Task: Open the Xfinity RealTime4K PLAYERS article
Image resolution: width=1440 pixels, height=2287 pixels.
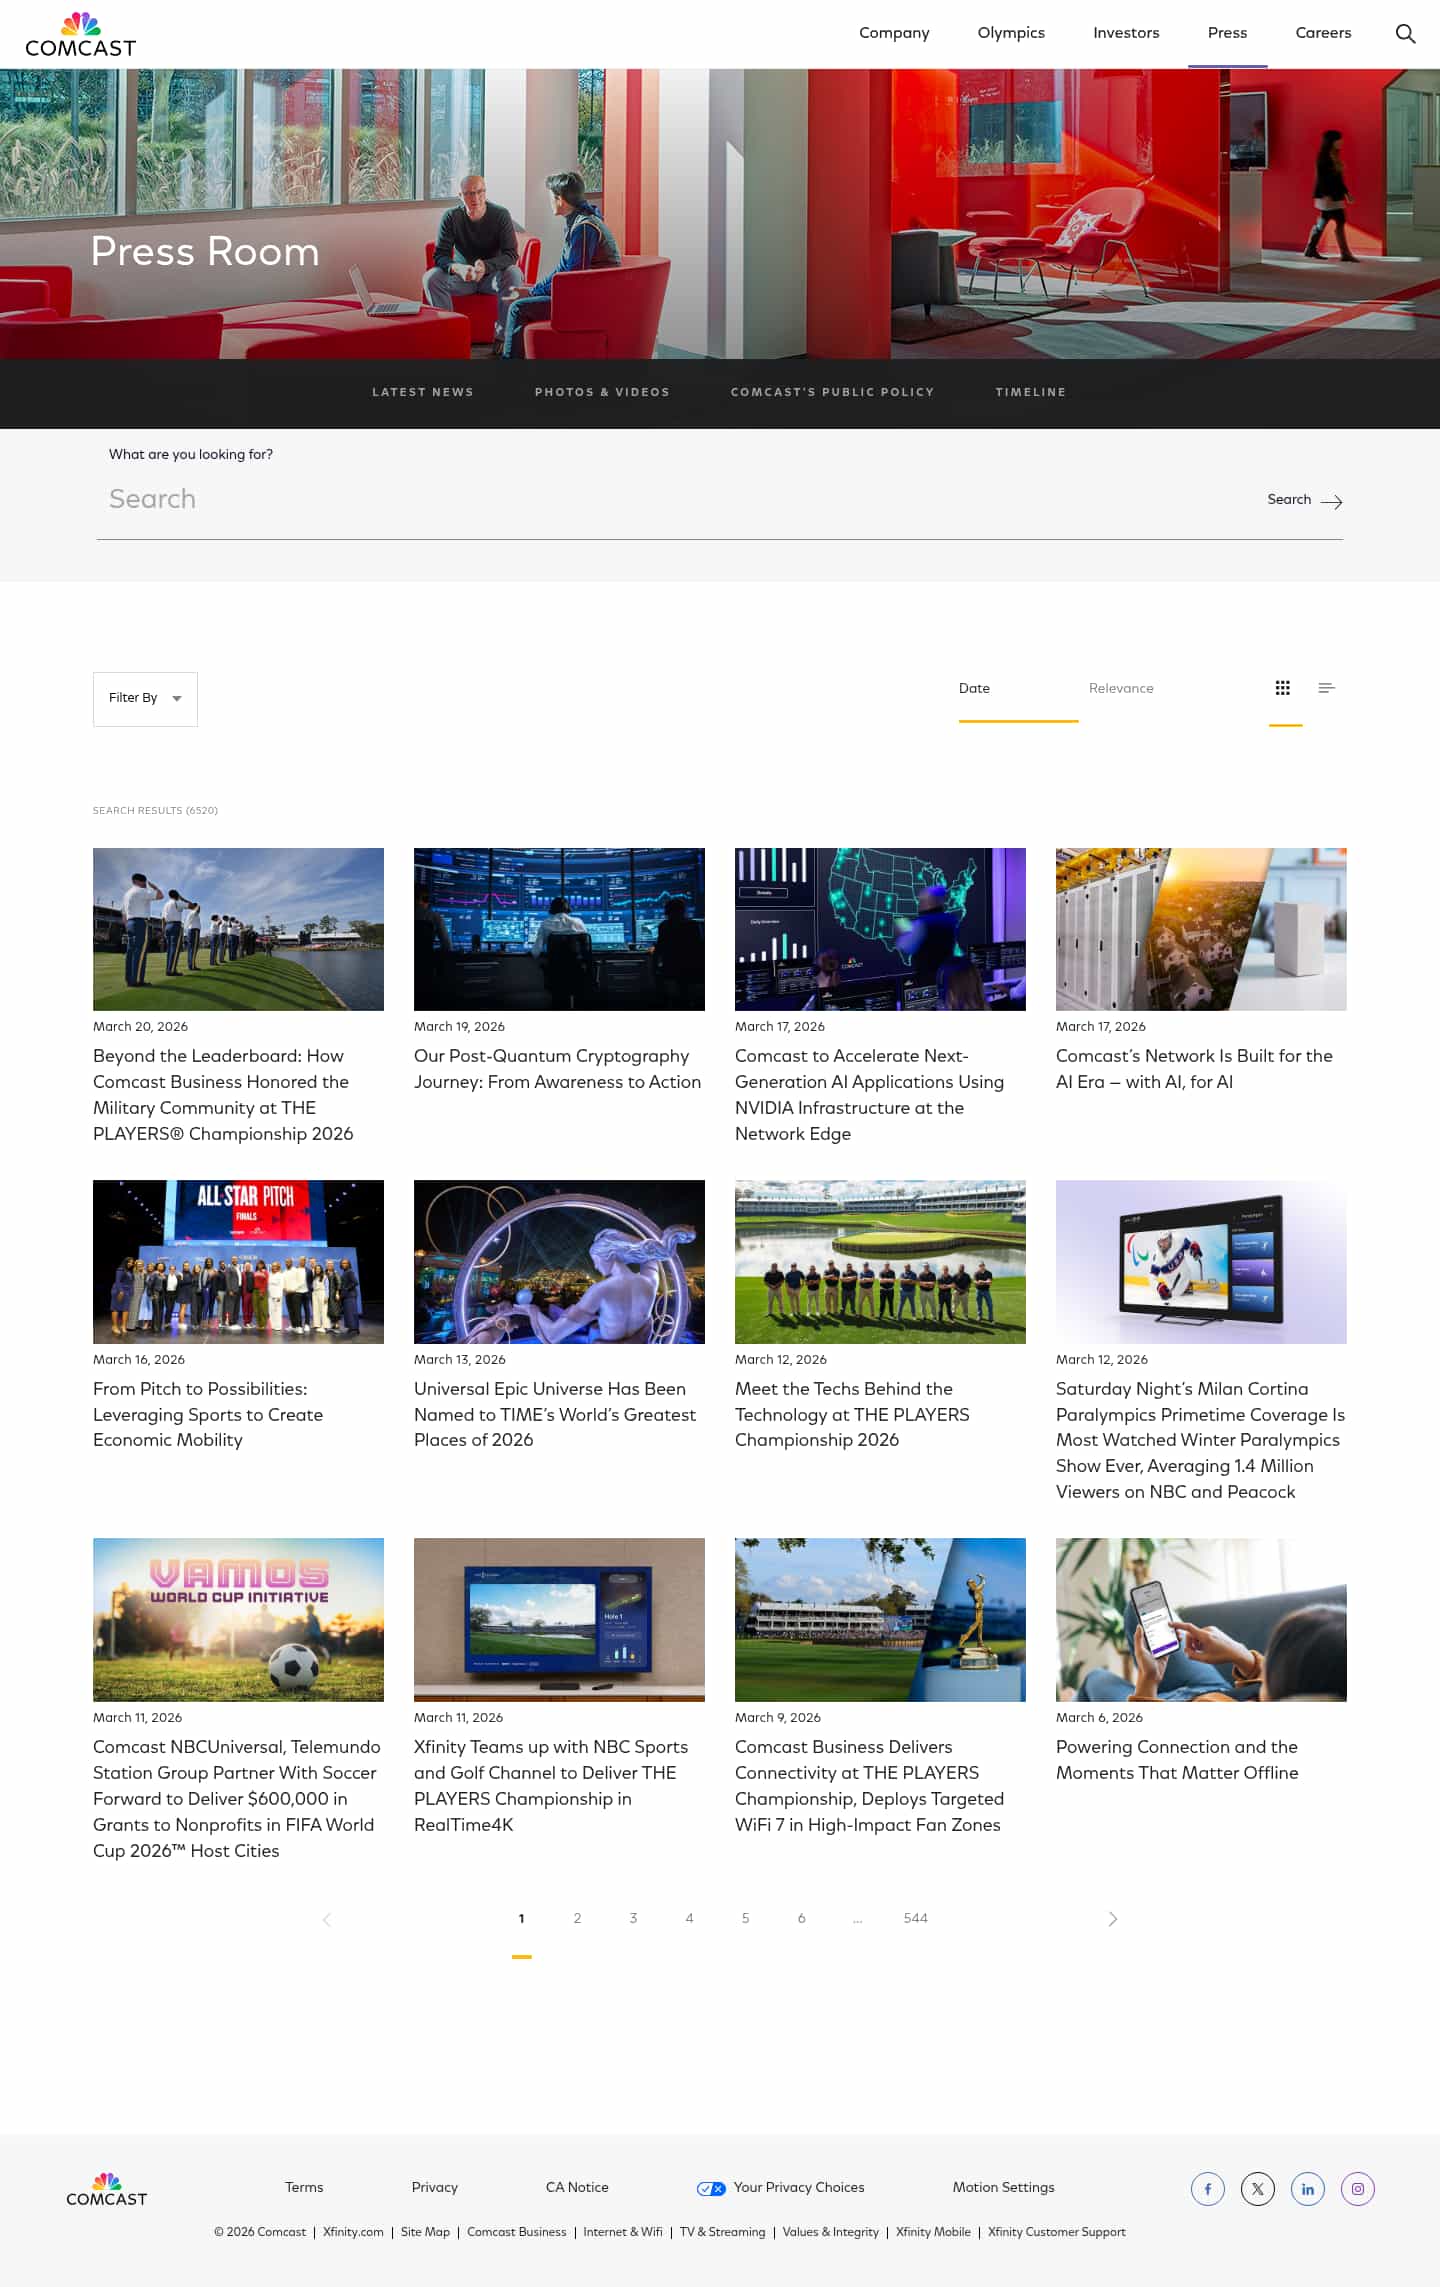Action: [x=551, y=1785]
